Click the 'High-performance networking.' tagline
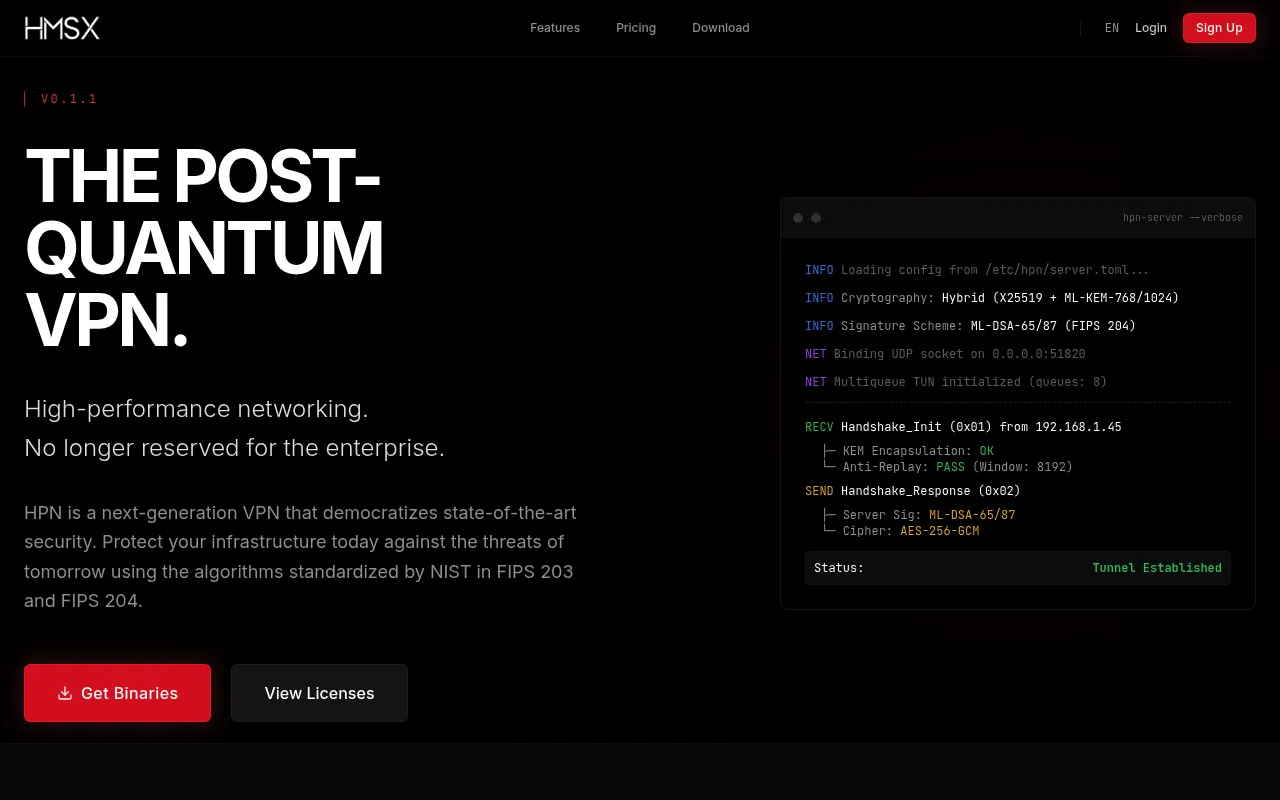 coord(196,409)
